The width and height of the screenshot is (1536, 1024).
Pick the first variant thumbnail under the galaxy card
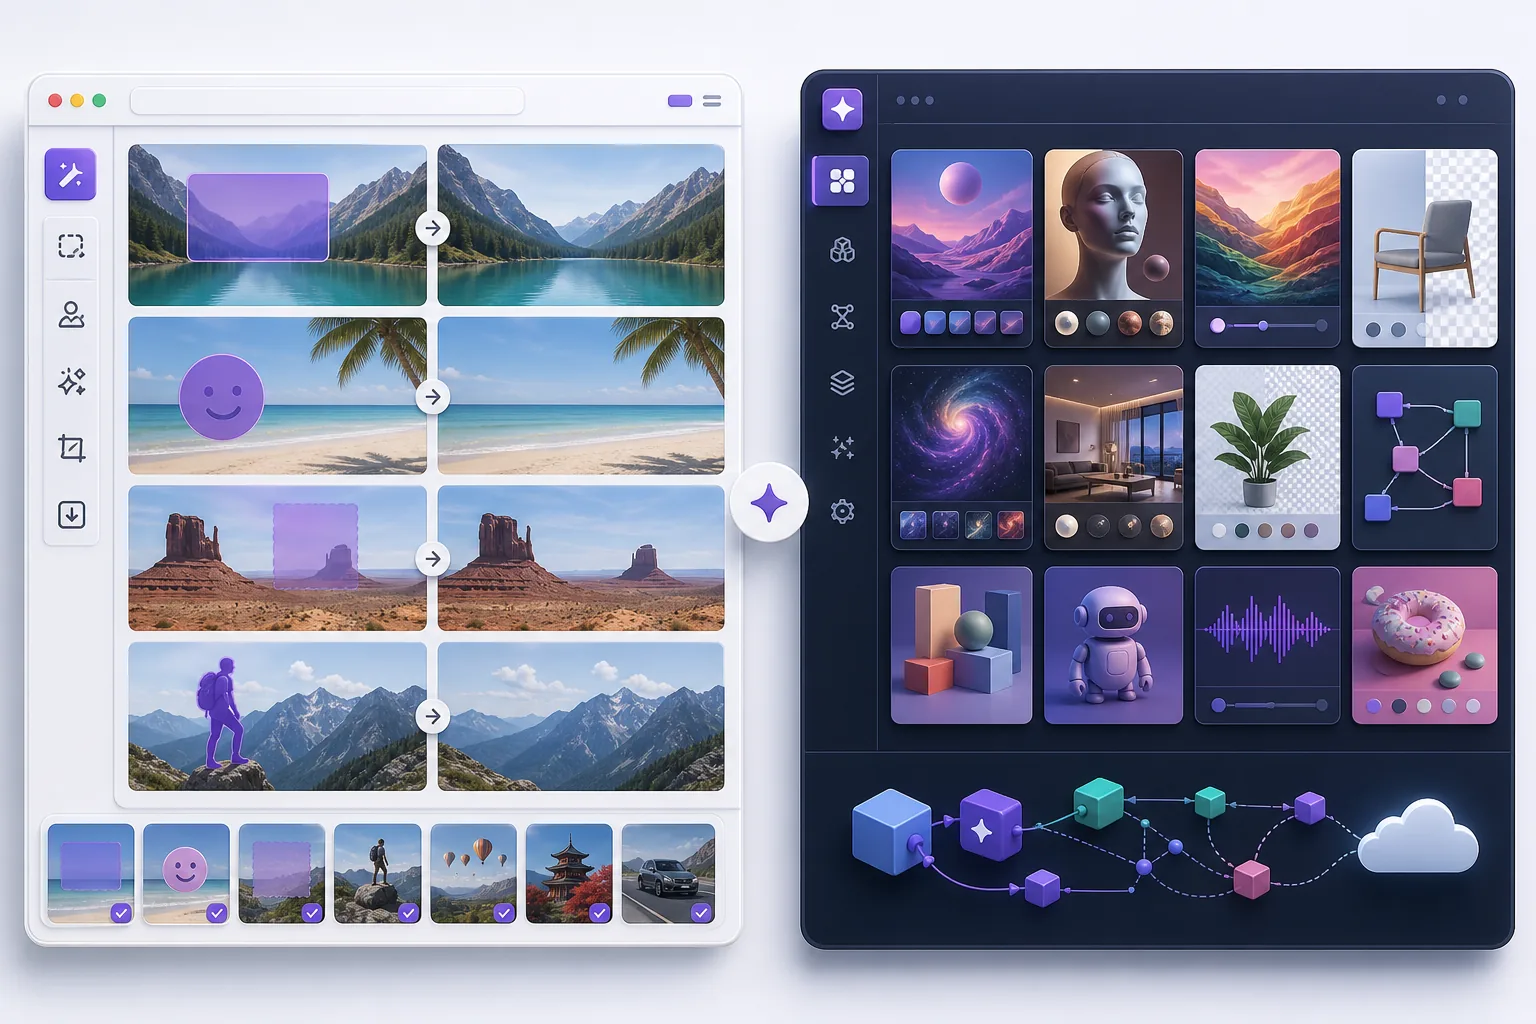click(x=913, y=524)
